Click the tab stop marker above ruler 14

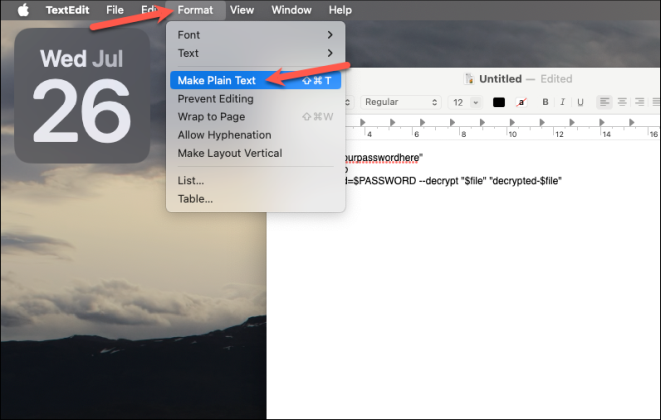[602, 122]
